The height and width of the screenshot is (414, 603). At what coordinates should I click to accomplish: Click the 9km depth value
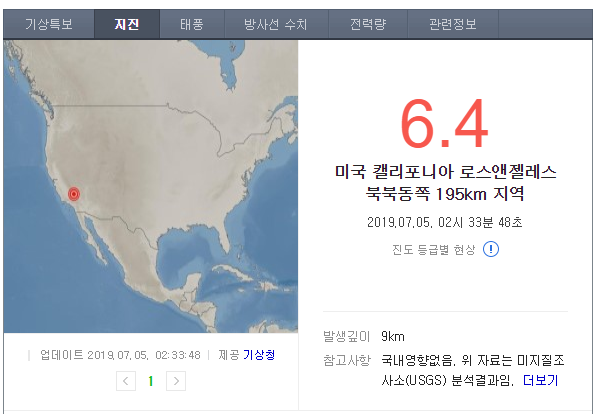point(393,336)
